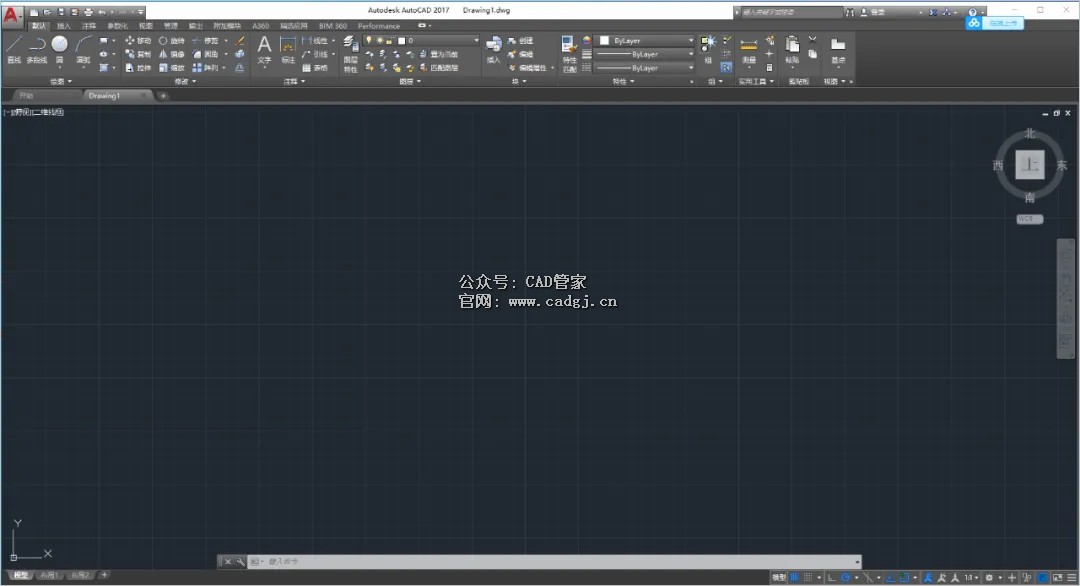Activate the Stretch (拉伸) tool
1080x586 pixels.
(138, 68)
